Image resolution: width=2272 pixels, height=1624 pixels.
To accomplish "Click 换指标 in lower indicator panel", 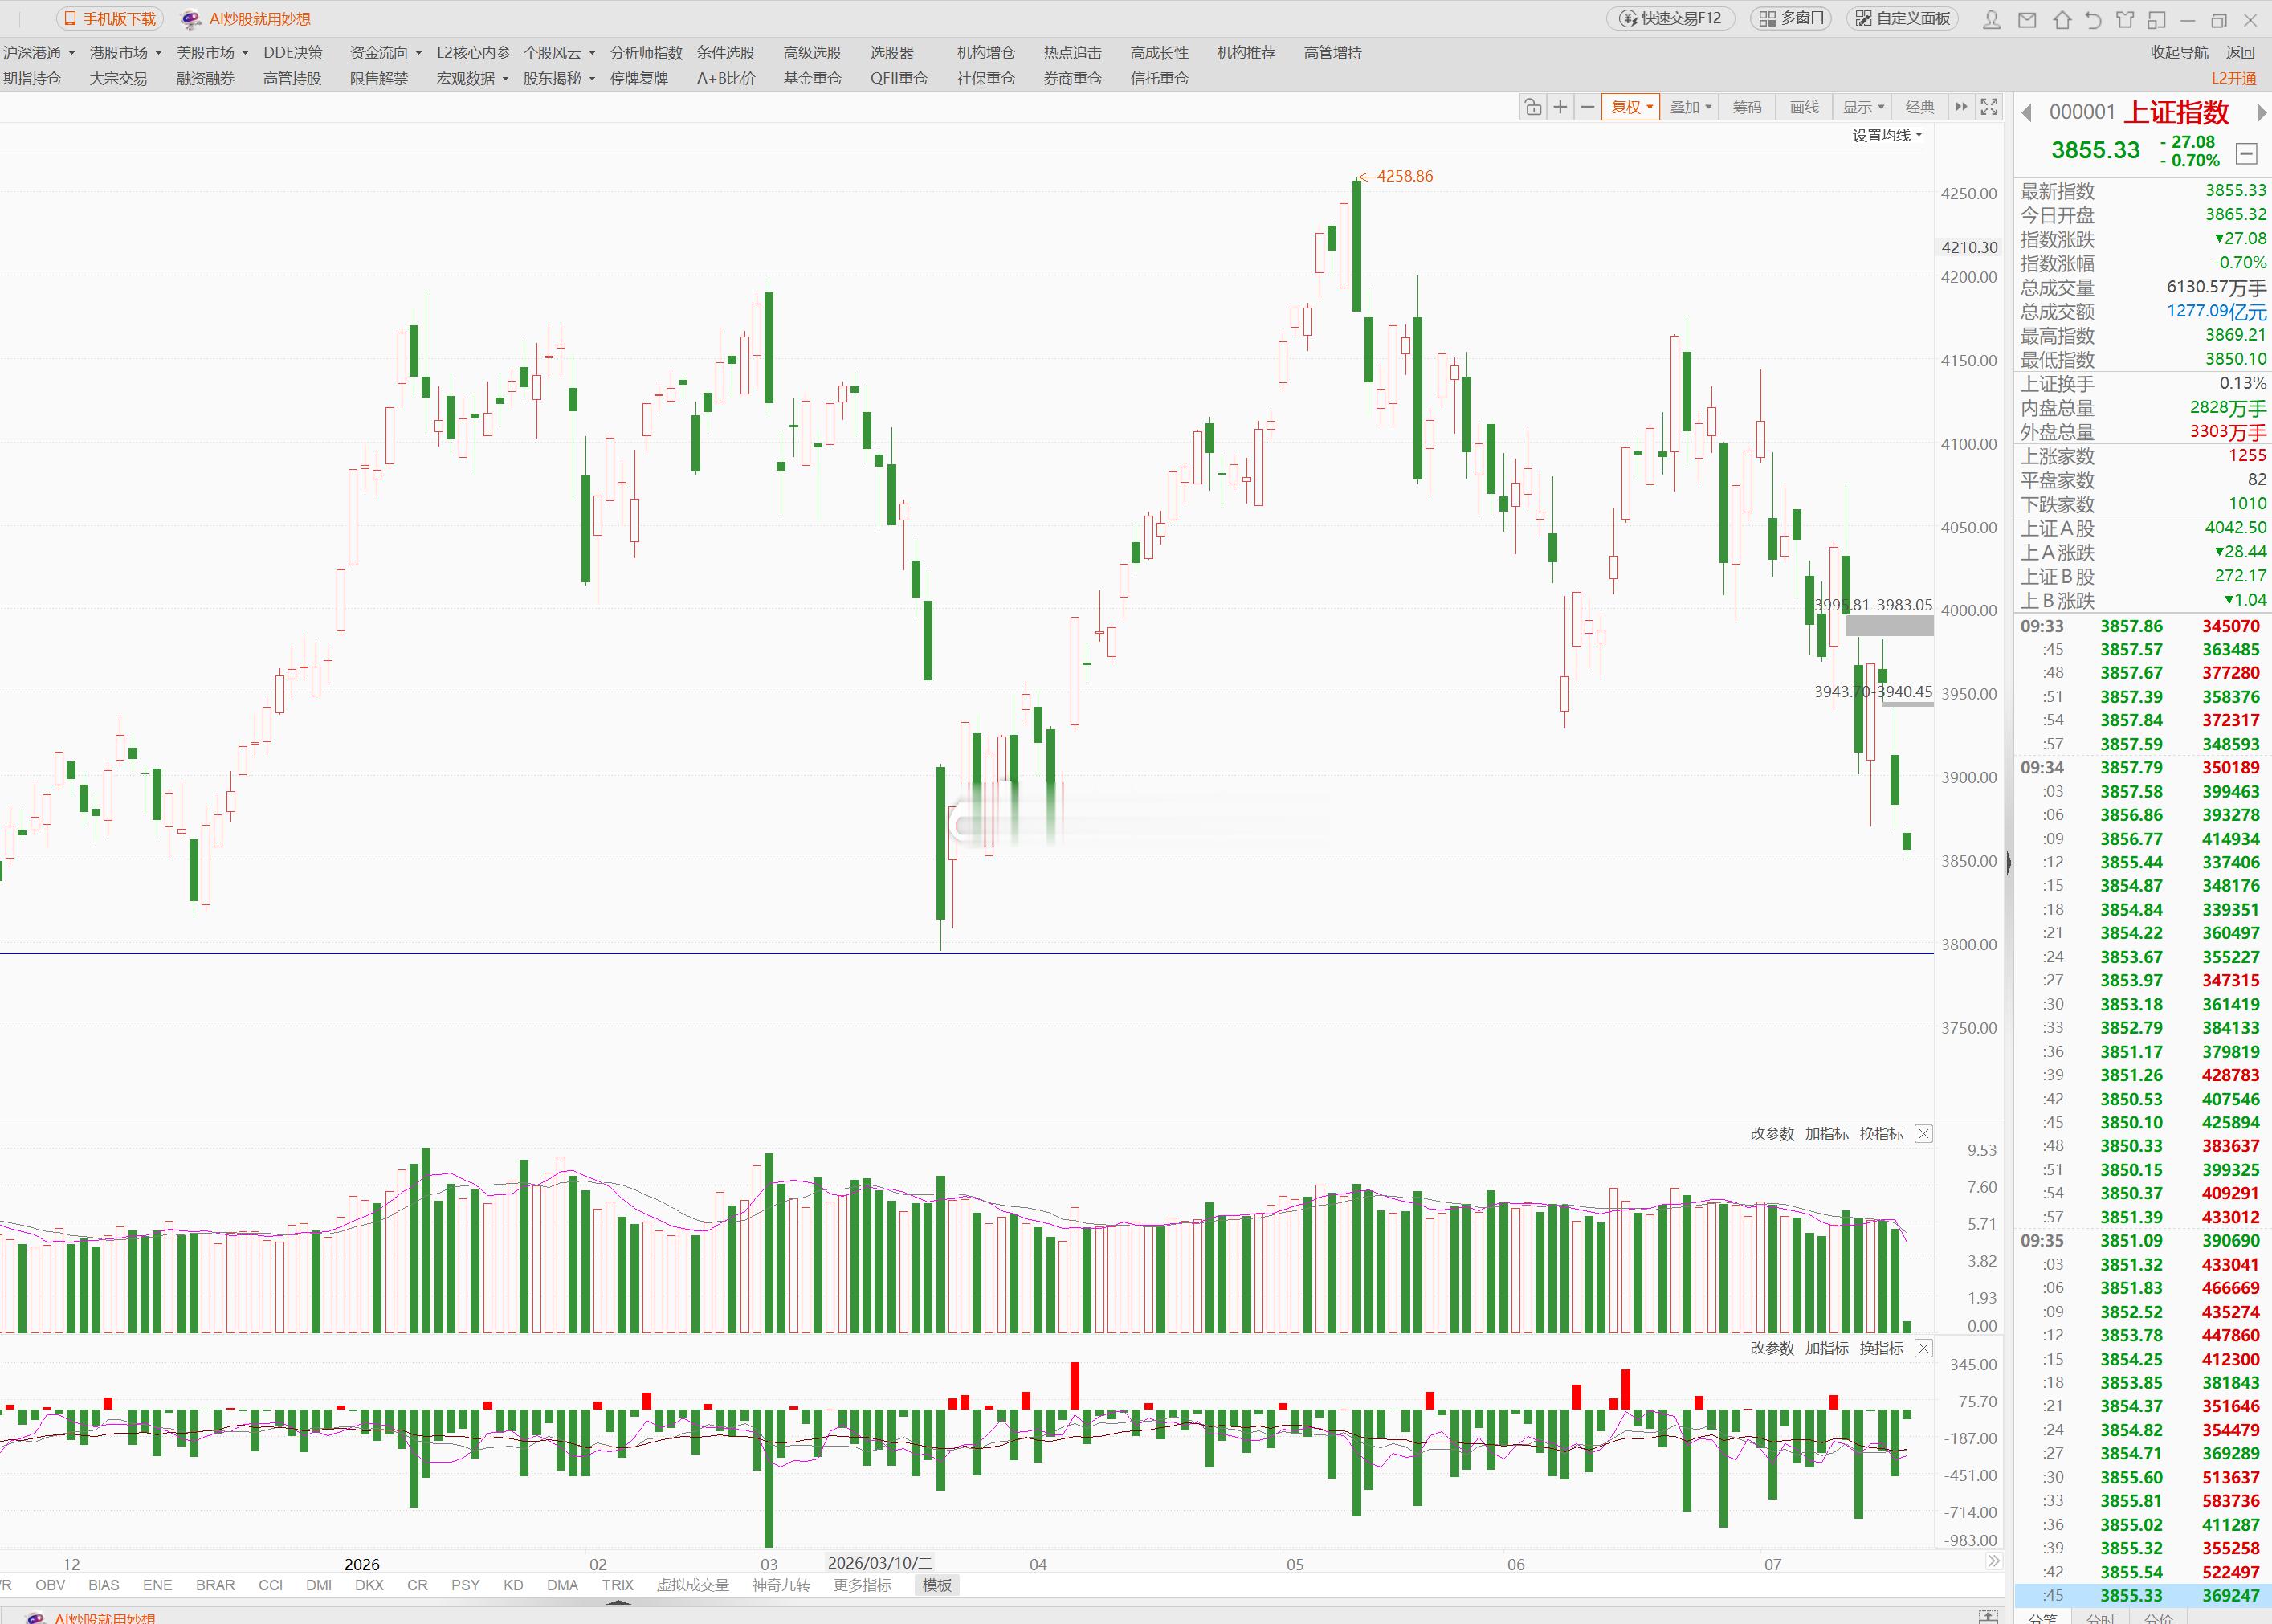I will [1881, 1348].
